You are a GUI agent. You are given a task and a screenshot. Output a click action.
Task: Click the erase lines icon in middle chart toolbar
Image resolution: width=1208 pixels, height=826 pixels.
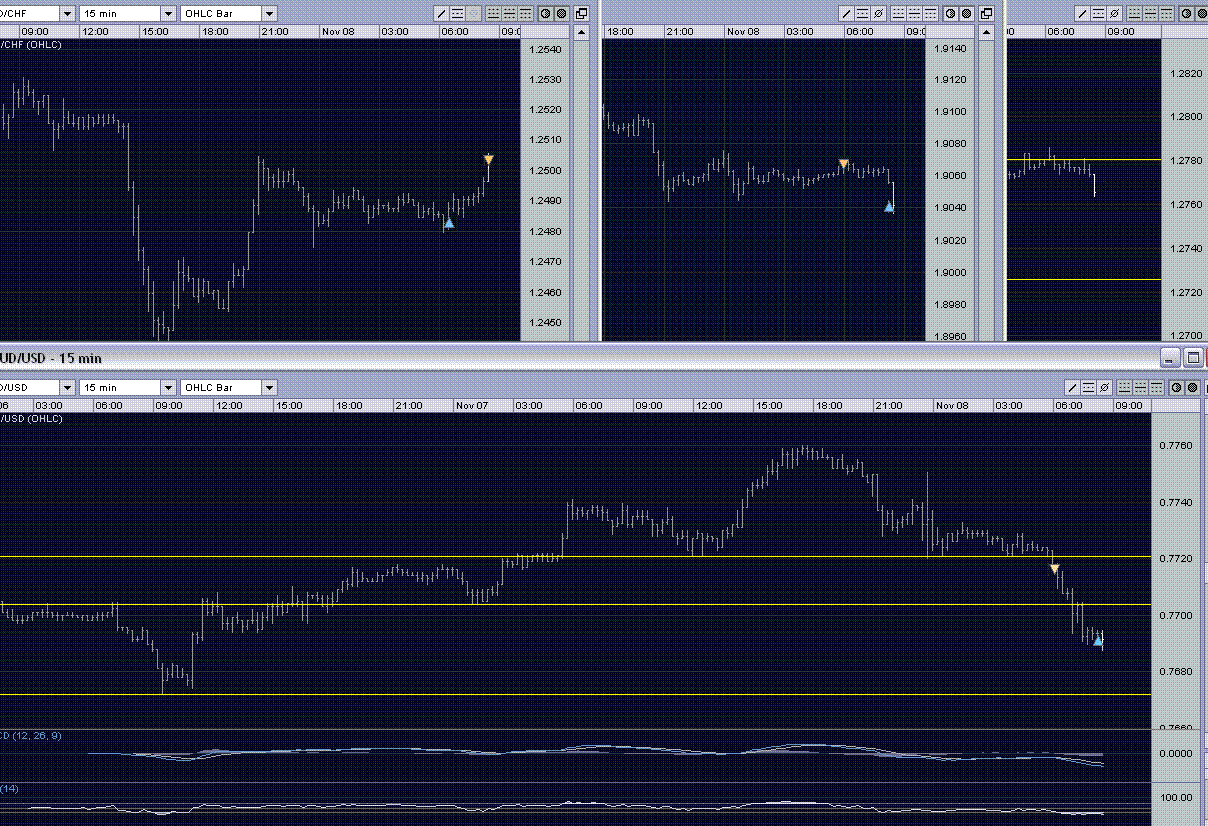click(879, 14)
